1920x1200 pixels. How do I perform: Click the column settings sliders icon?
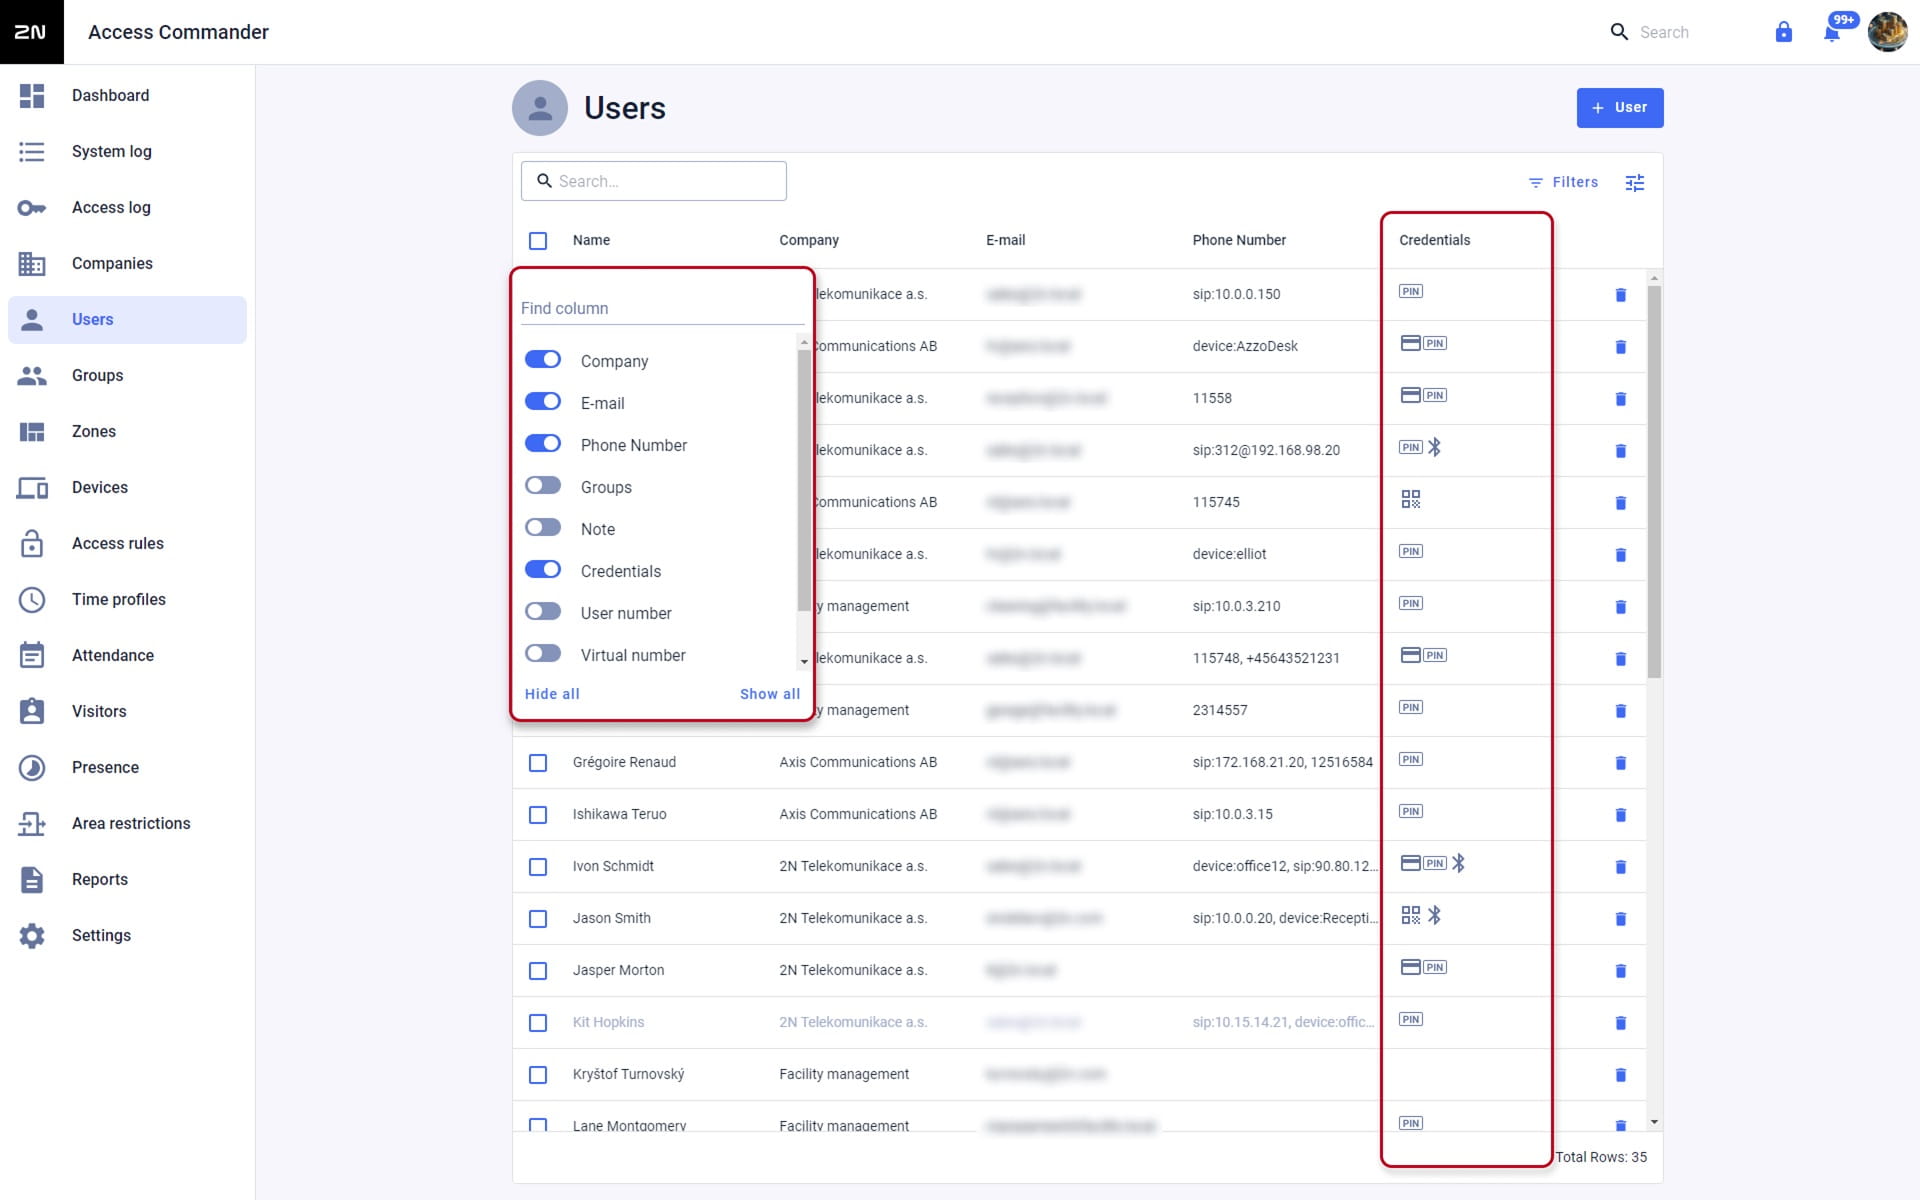[x=1635, y=182]
